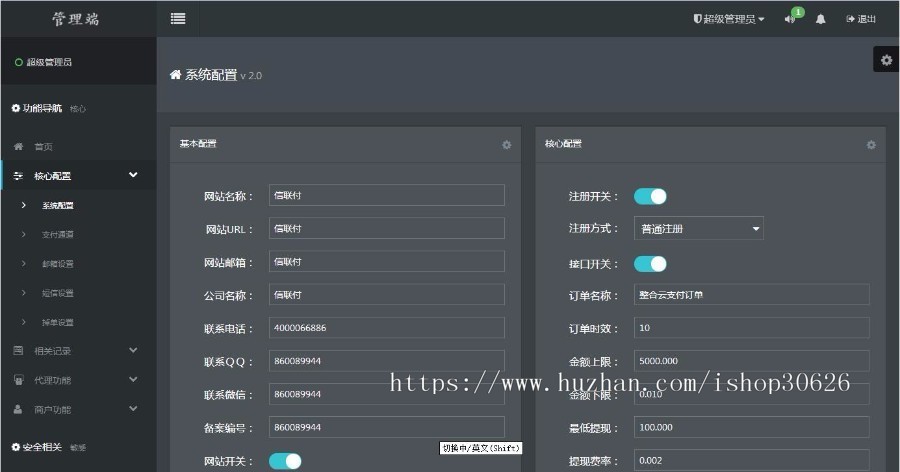Toggle the 接口开关 switch
Image resolution: width=900 pixels, height=472 pixels.
coord(650,264)
